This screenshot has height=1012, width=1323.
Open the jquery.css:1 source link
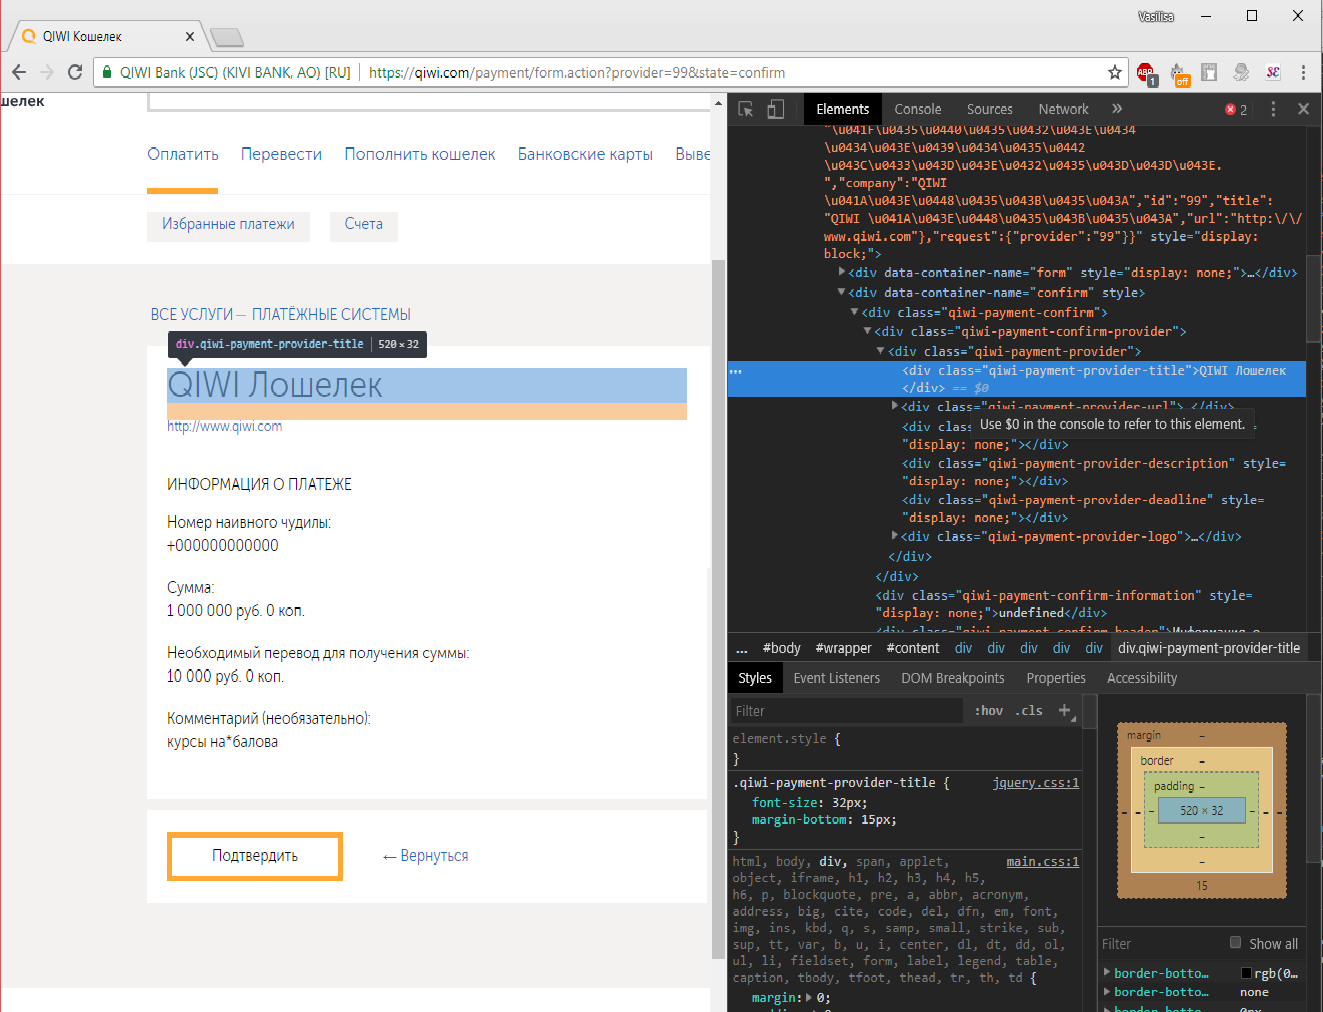pyautogui.click(x=1036, y=783)
